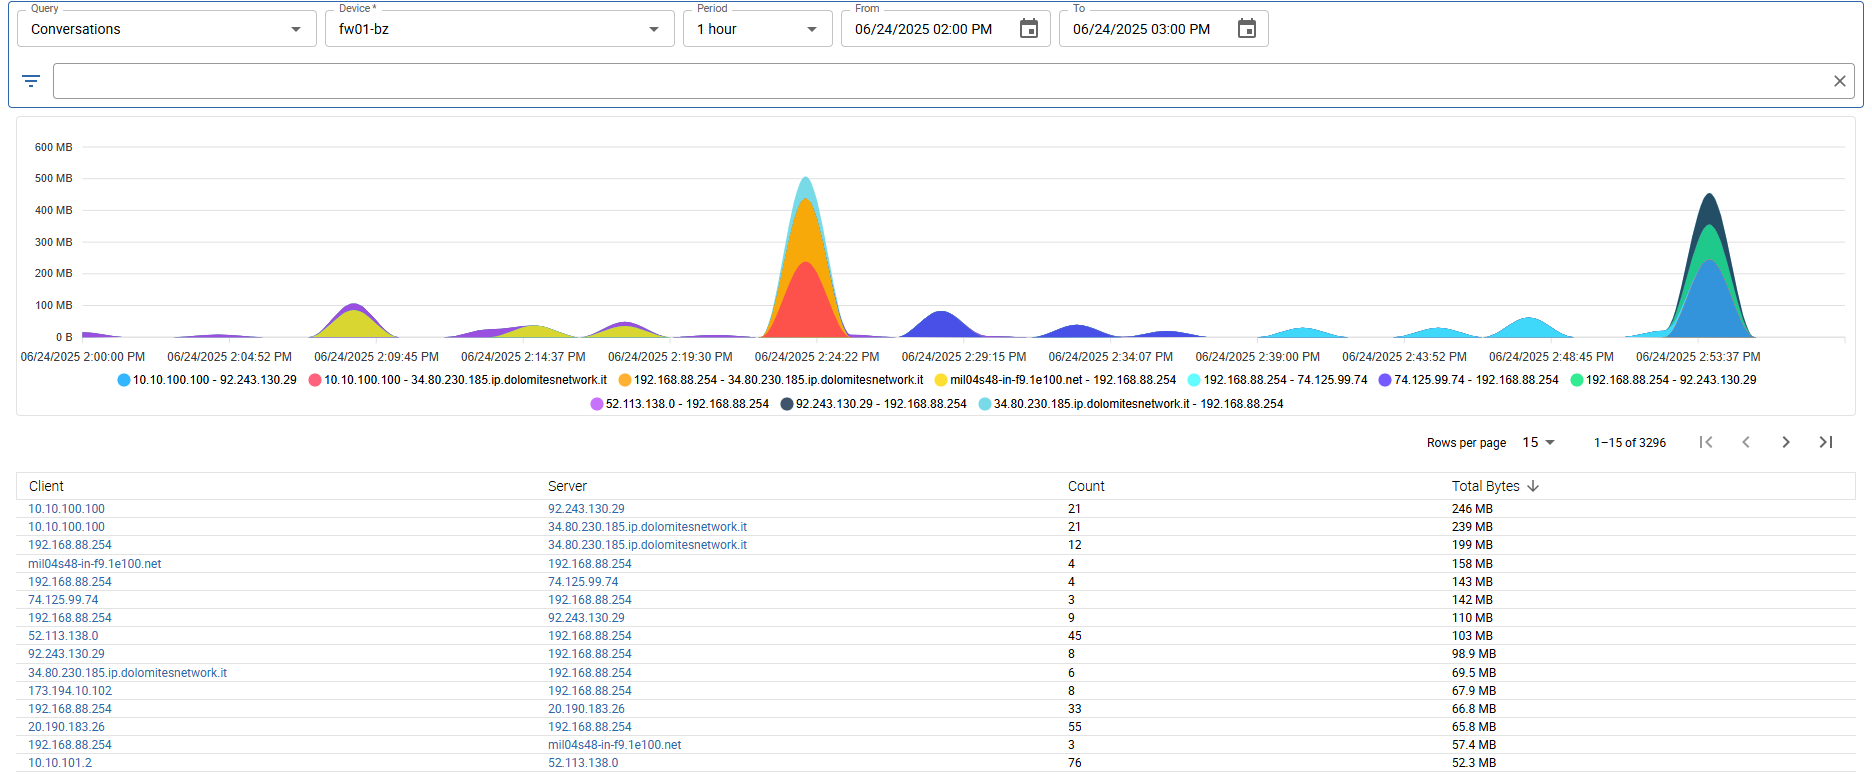Screen dimensions: 1872x780
Task: Open client 34.80.230.185.ip.dolomitesnetwork.it link
Action: pos(127,673)
